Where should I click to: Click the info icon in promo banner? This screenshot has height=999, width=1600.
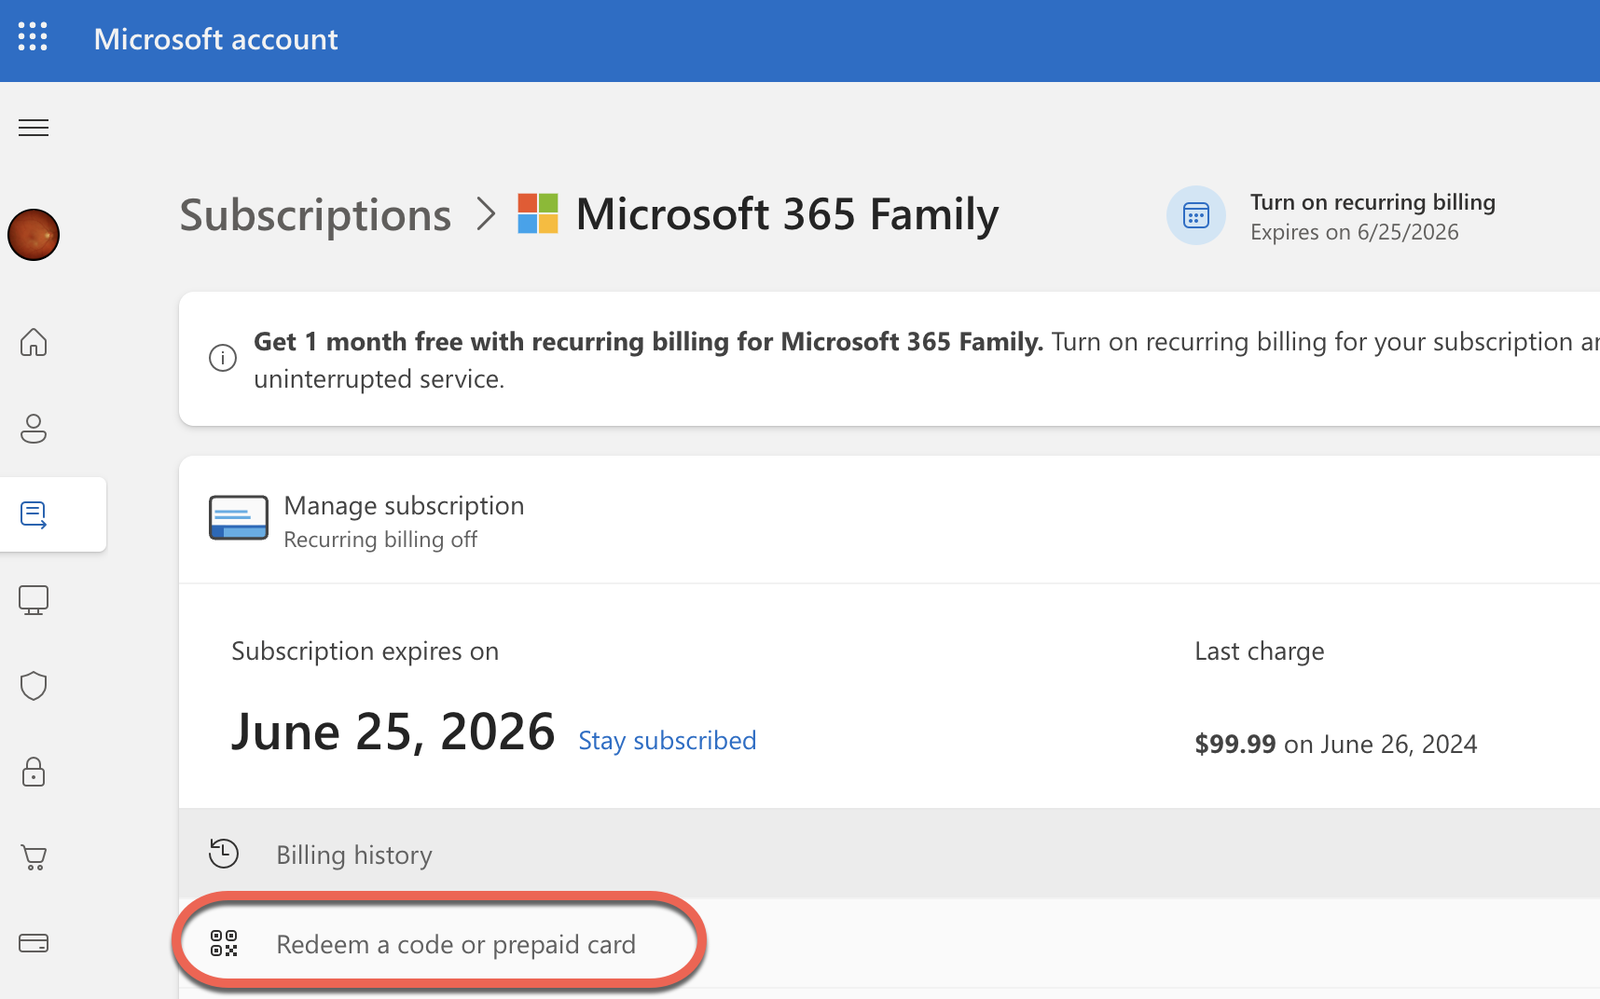tap(222, 358)
